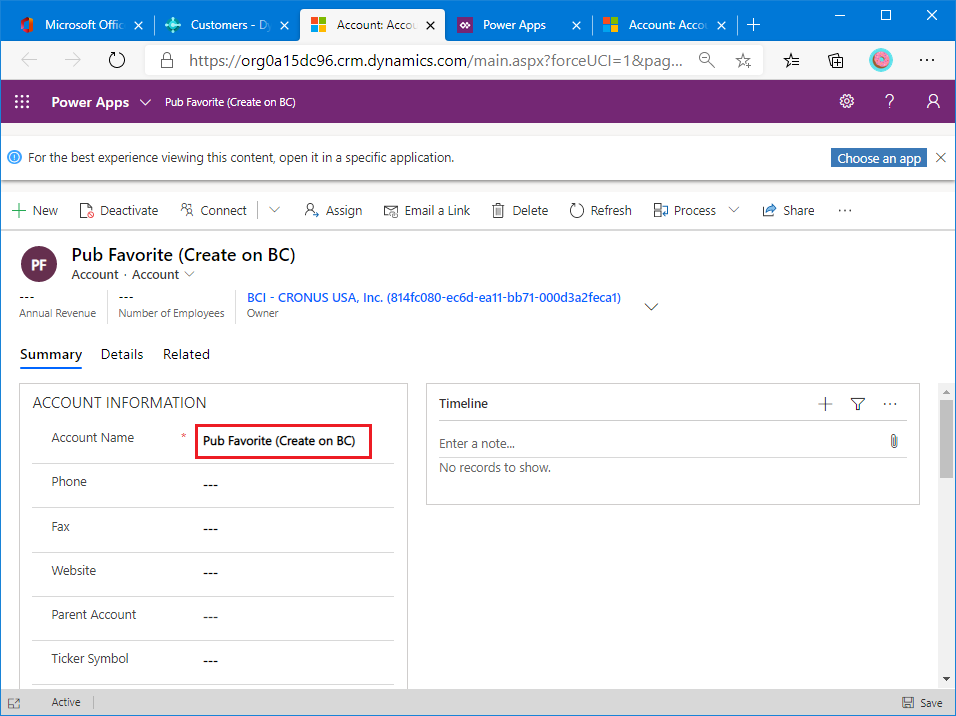
Task: Click the browser reload icon
Action: point(116,60)
